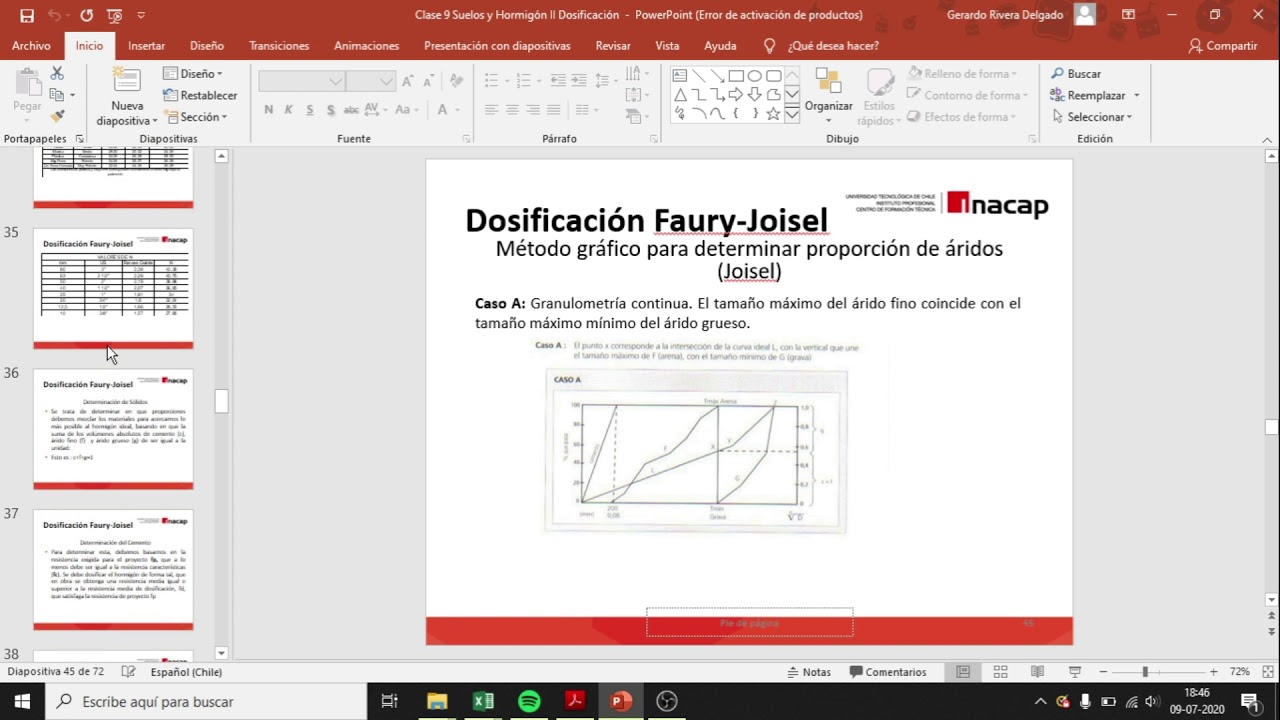Click the Pegar paste button
1280x720 pixels.
27,93
